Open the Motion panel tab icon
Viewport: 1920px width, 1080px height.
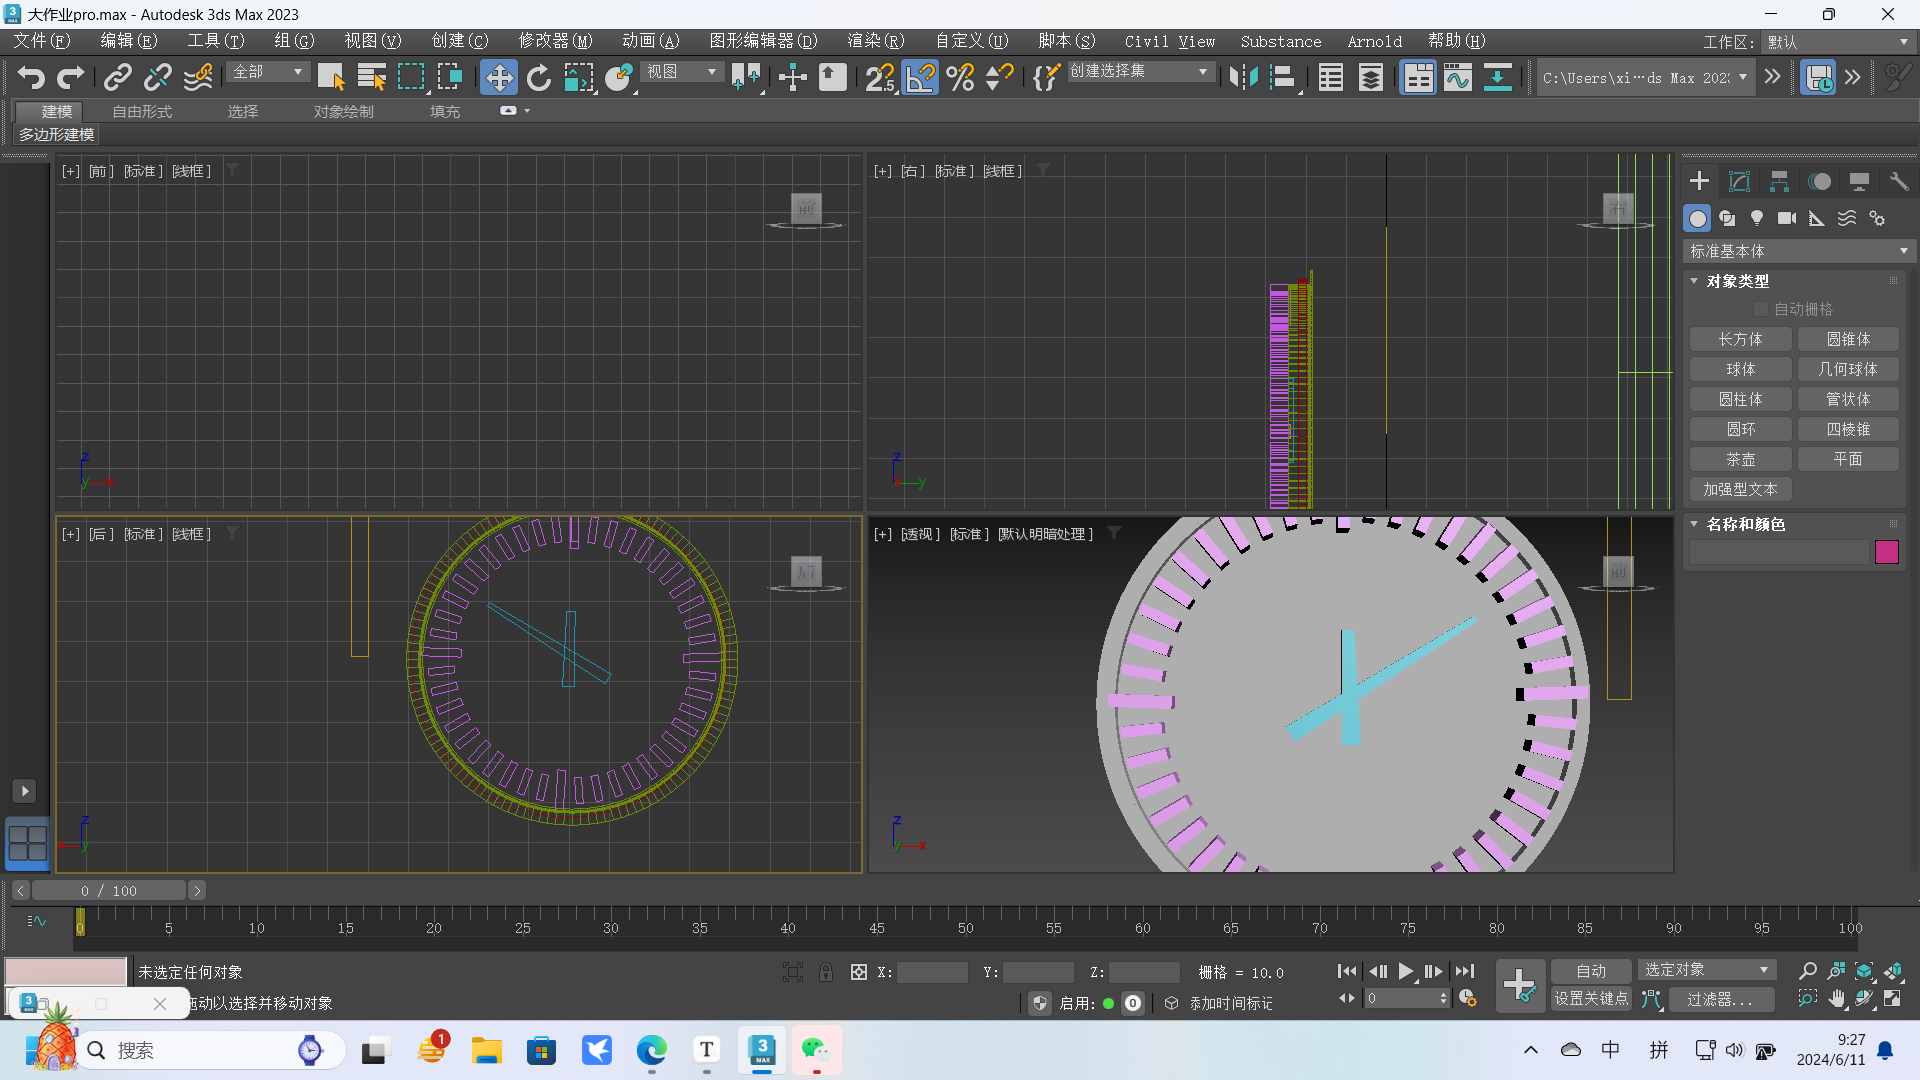1819,181
